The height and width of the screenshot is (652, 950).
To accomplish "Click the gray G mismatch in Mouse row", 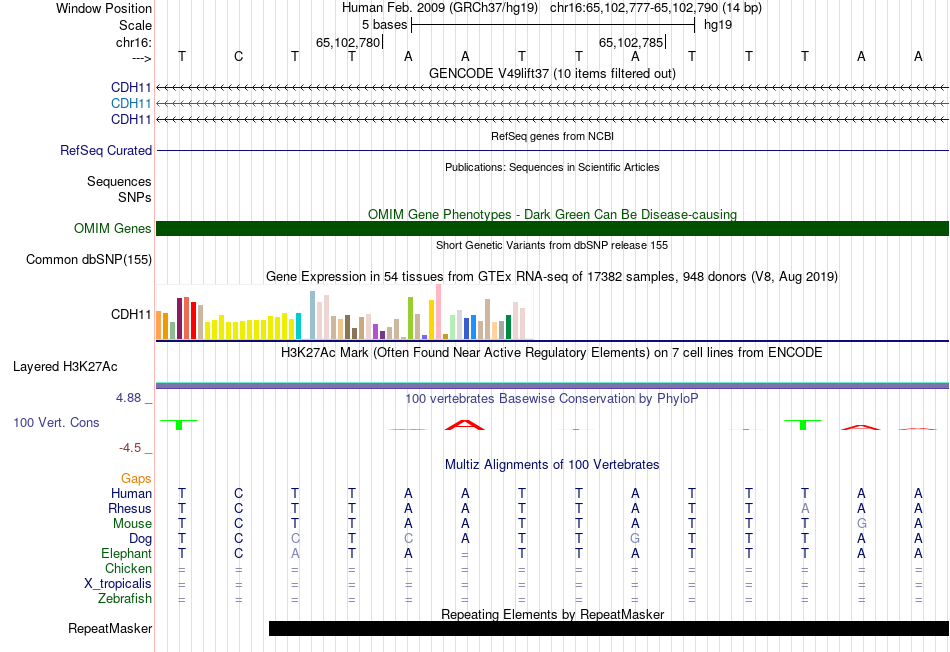I will [862, 524].
